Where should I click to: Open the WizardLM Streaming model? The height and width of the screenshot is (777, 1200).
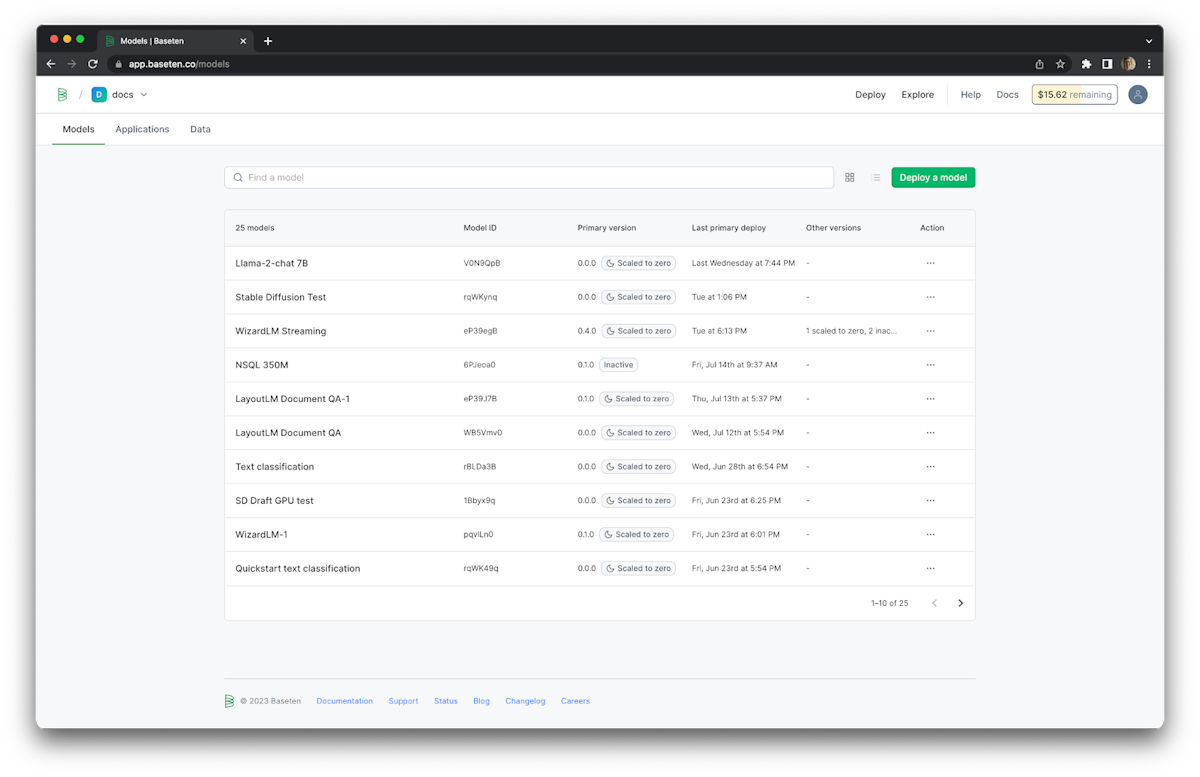(x=280, y=331)
